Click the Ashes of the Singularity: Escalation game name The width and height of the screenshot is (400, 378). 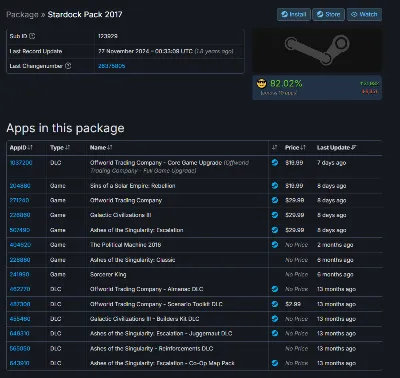click(136, 230)
